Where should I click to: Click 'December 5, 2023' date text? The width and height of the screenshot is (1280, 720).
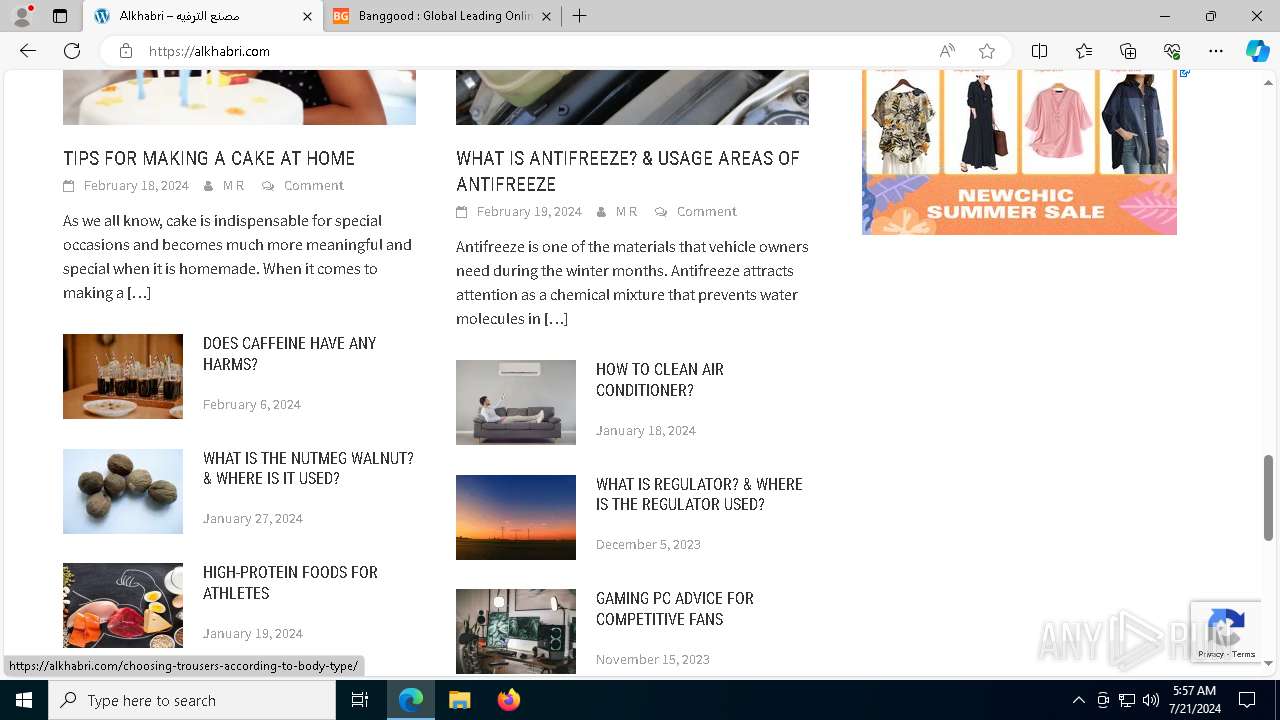point(648,545)
